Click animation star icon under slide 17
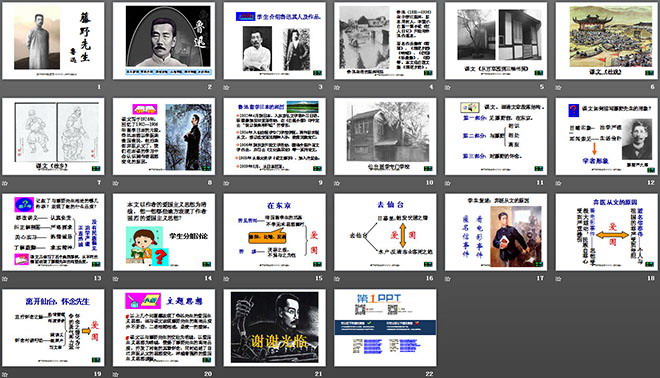 pyautogui.click(x=448, y=279)
